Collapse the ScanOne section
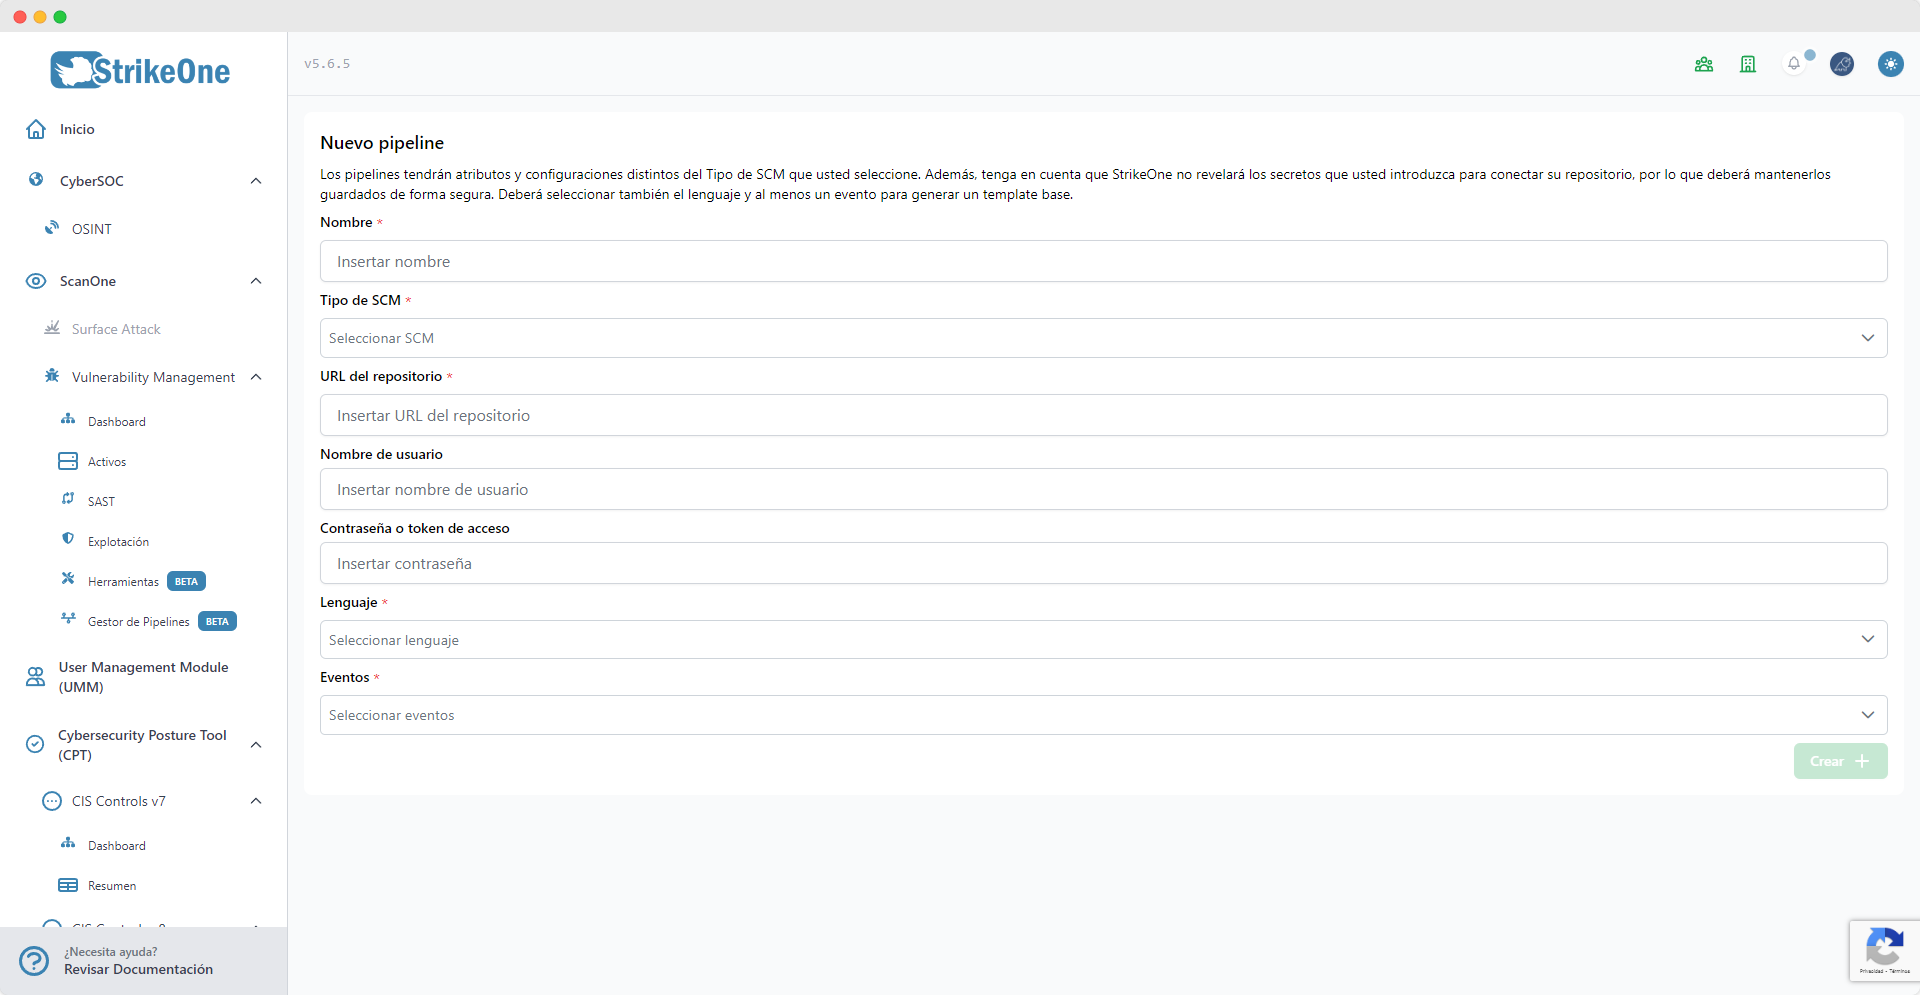 [x=256, y=281]
